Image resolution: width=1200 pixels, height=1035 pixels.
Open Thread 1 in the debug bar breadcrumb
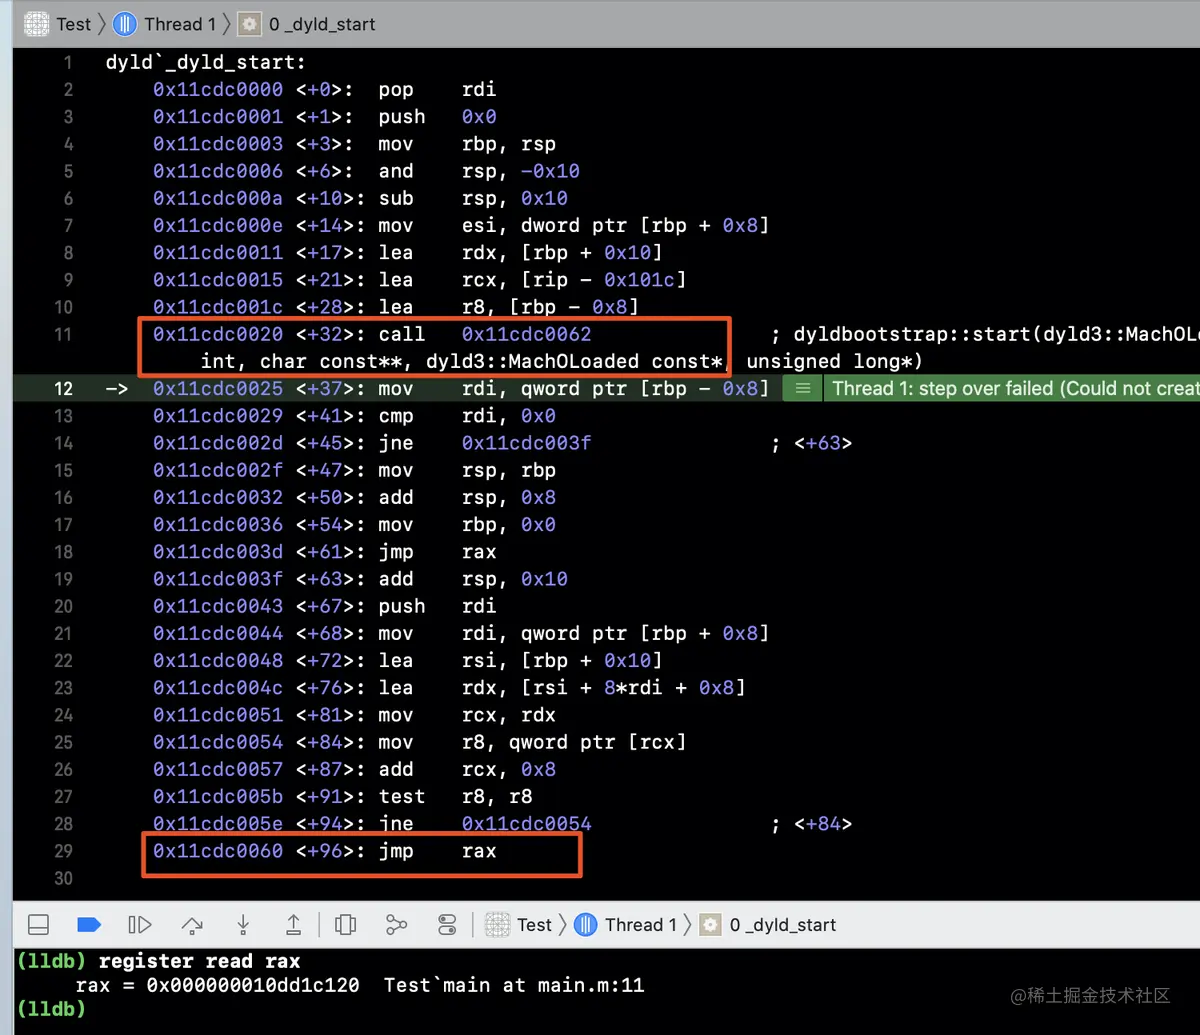pos(641,924)
